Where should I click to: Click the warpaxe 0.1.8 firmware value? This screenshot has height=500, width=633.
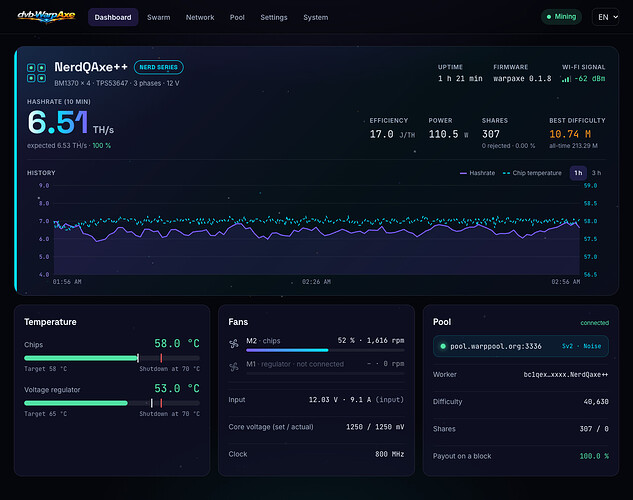pos(522,79)
